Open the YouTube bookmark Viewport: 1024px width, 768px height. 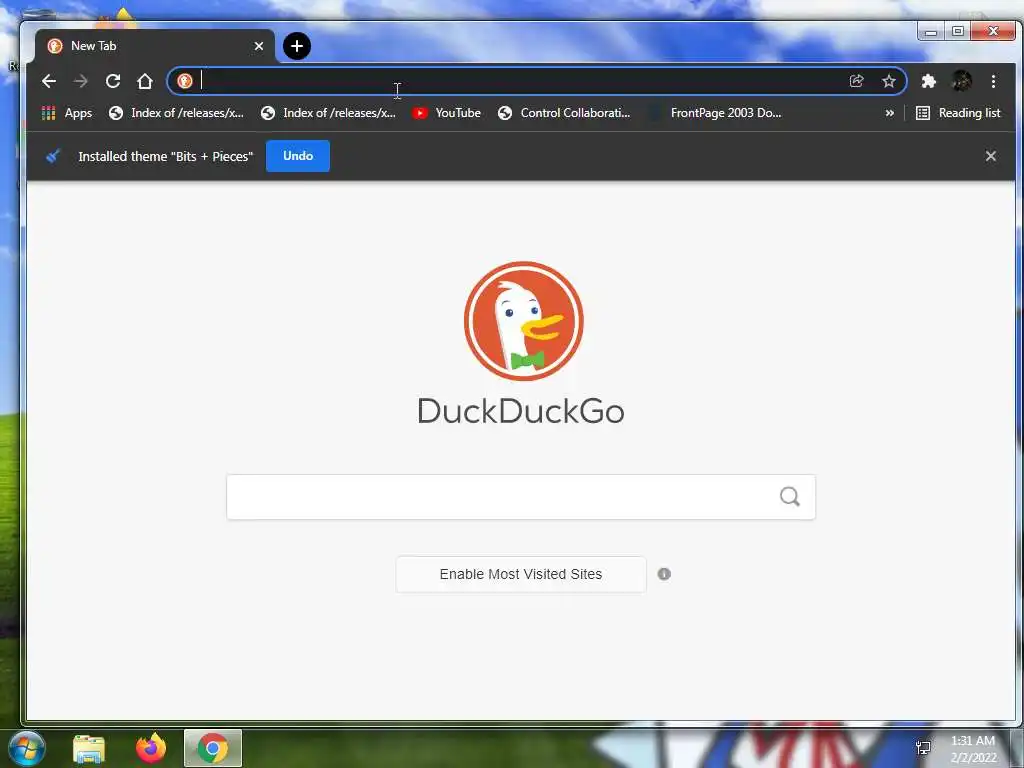point(447,113)
